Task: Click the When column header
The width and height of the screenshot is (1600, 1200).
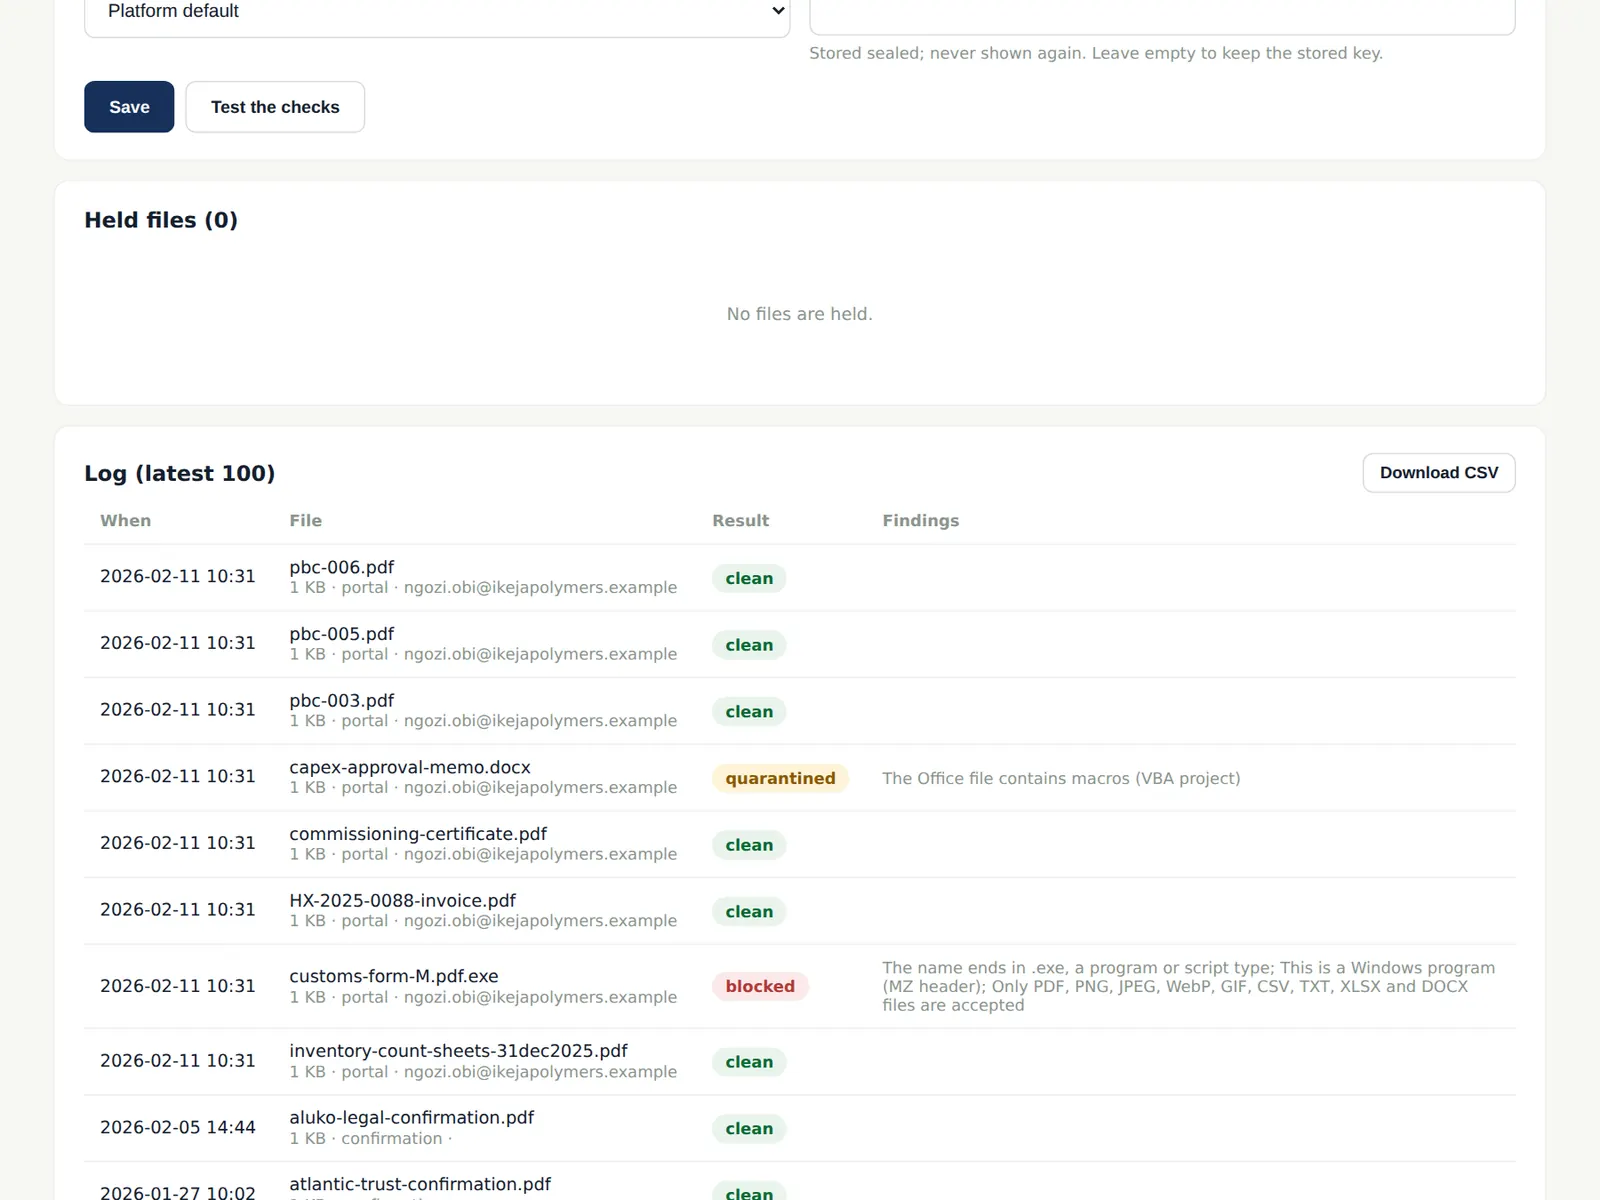Action: (x=126, y=521)
